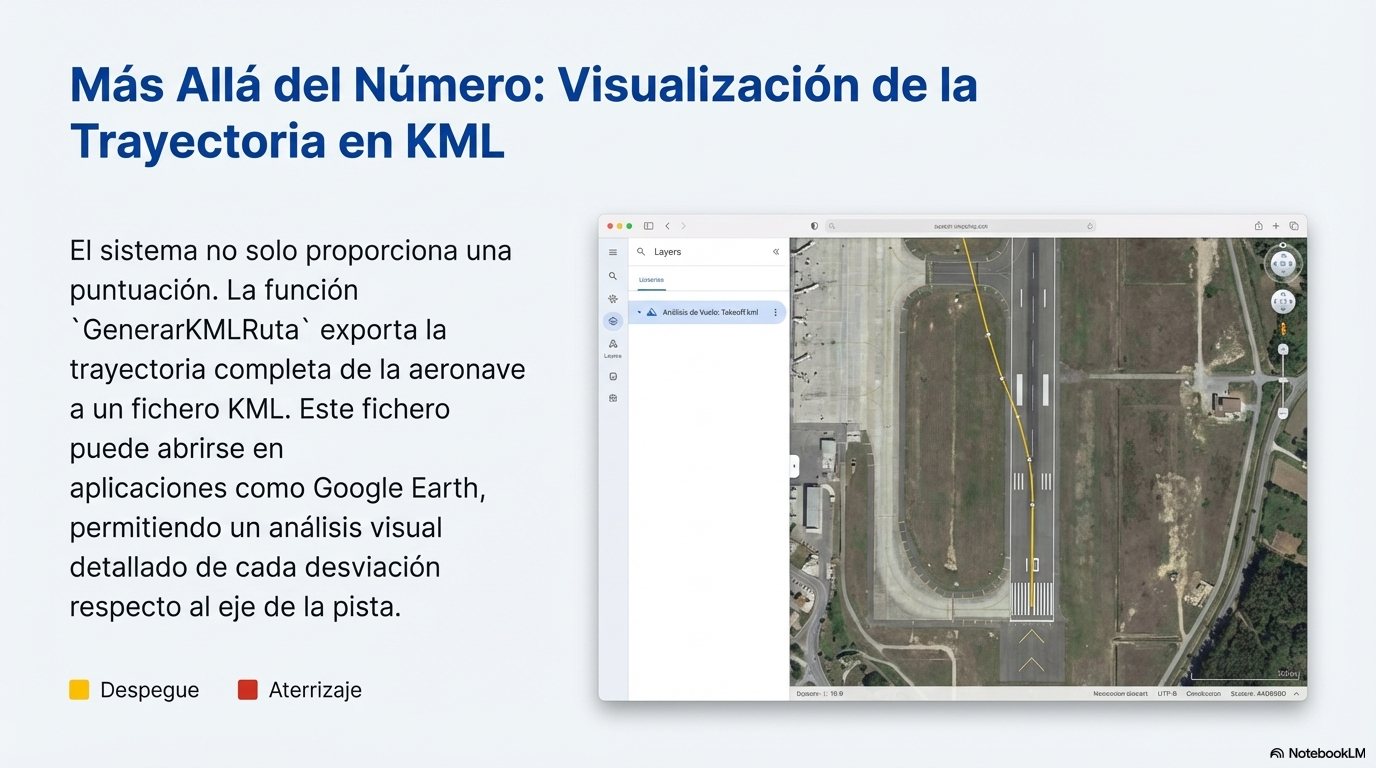
Task: Toggle the browser sidebar panel button
Action: (x=648, y=226)
